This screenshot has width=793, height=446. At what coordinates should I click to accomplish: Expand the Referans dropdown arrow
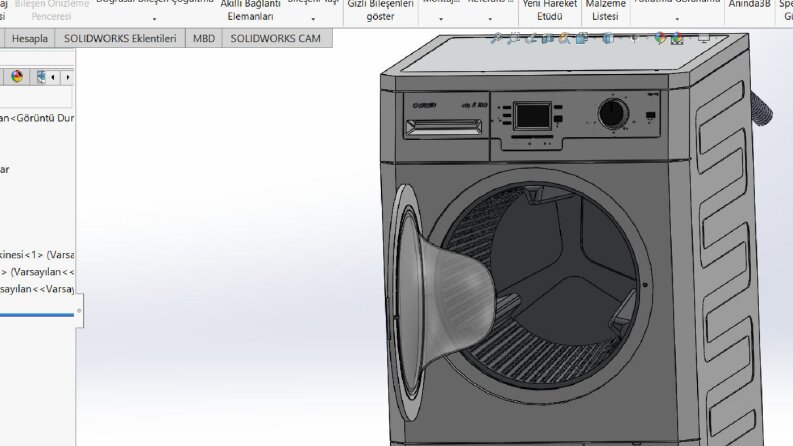point(490,19)
